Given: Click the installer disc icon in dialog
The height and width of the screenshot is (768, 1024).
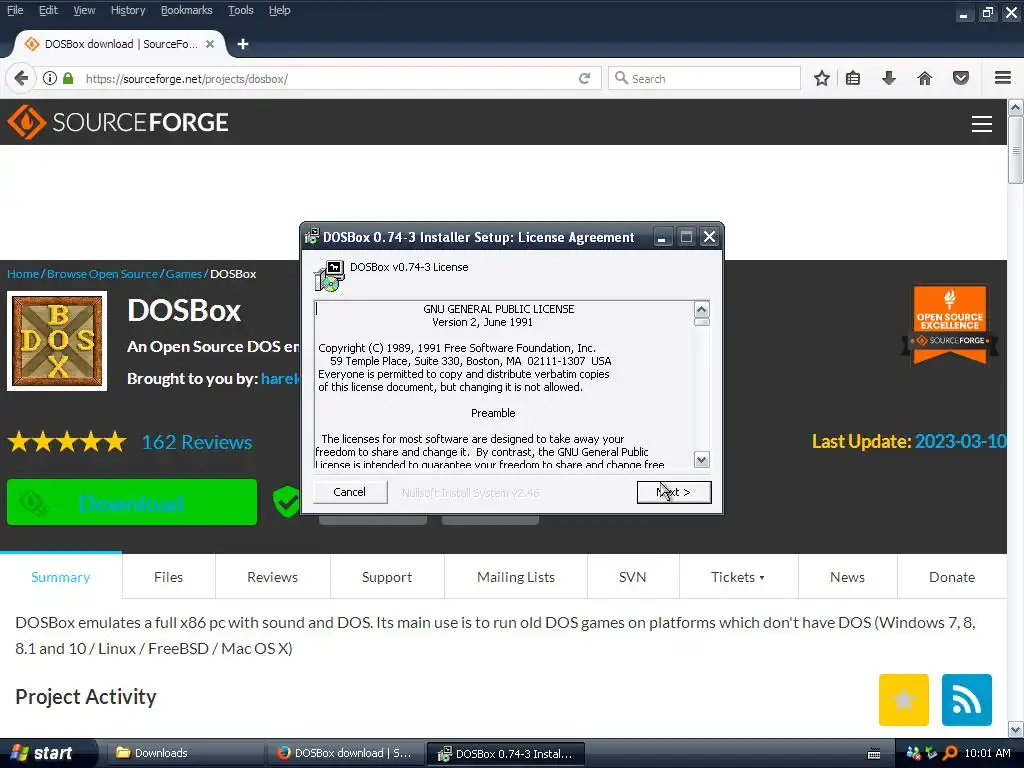Looking at the screenshot, I should (329, 276).
